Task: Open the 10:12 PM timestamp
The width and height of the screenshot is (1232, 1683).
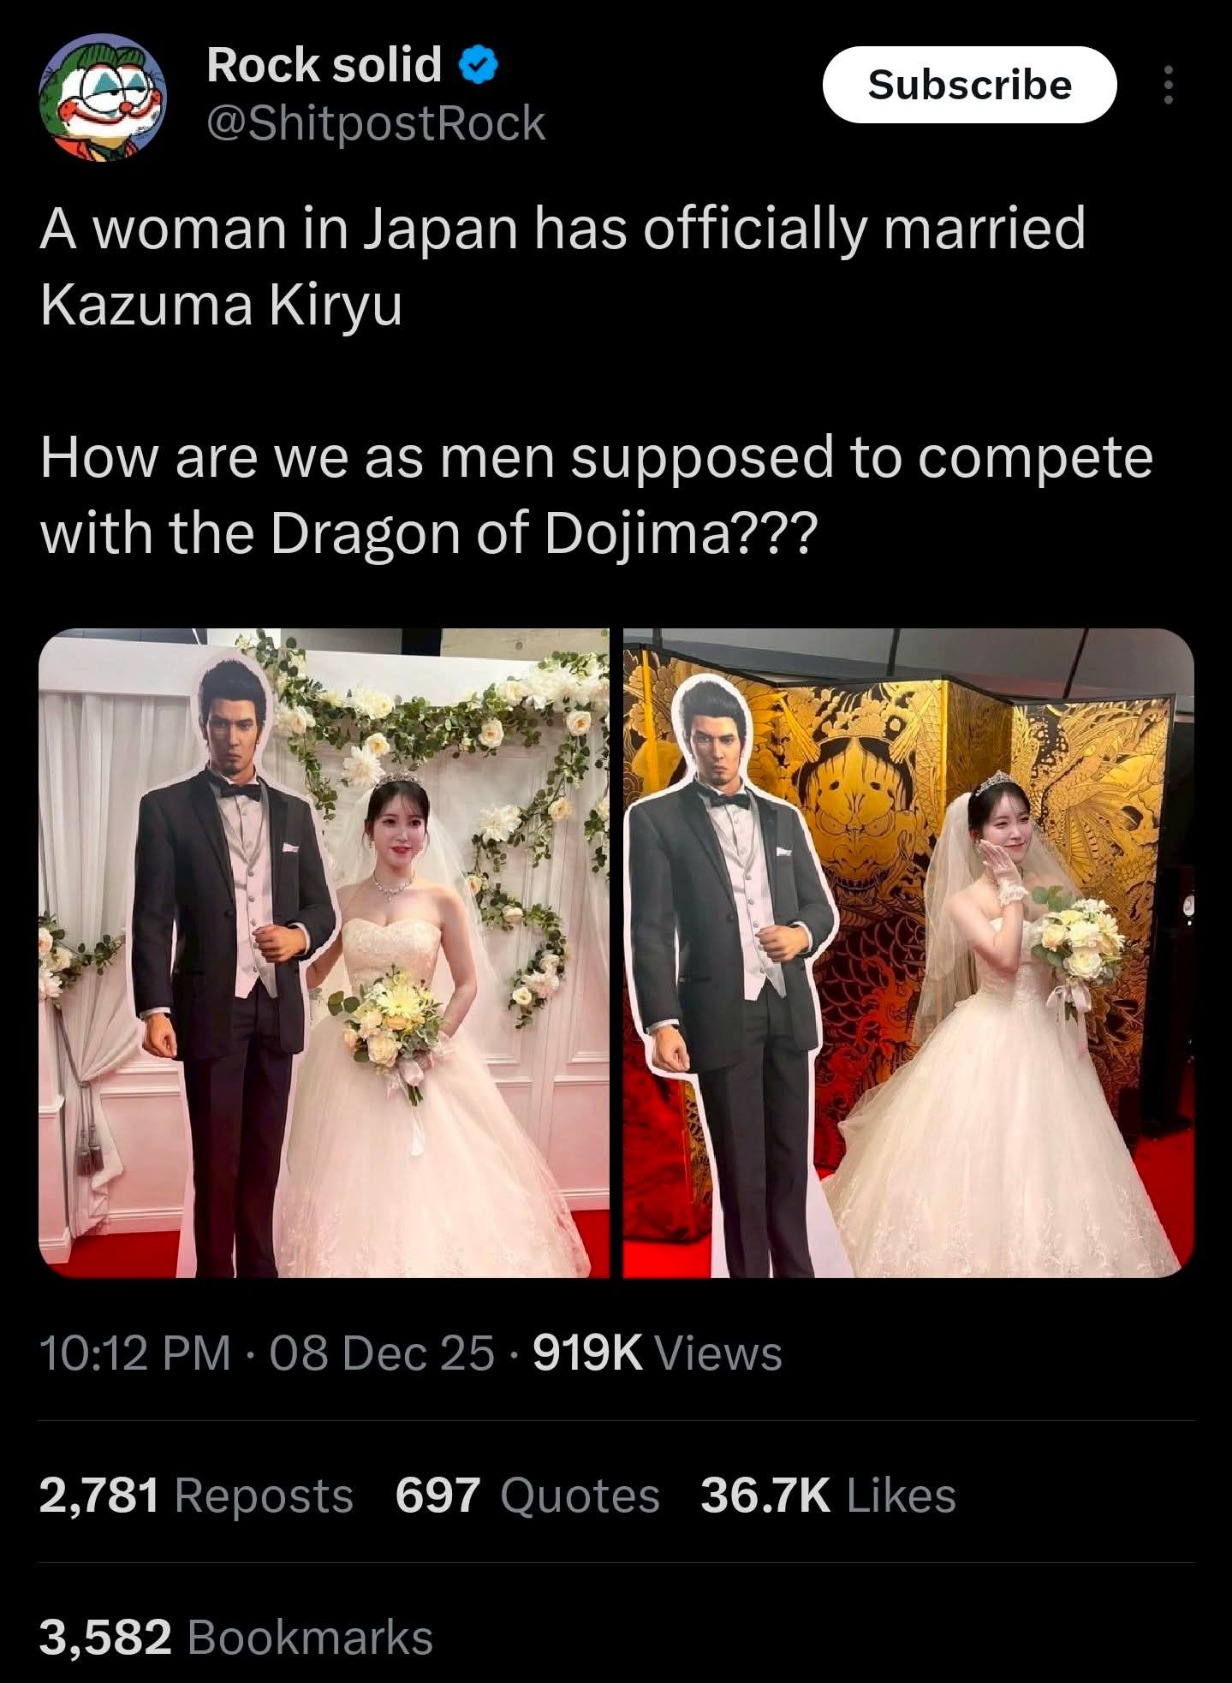Action: click(135, 1353)
